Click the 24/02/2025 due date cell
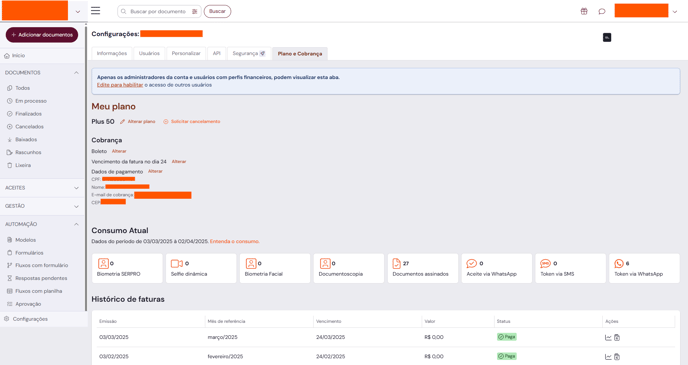Image resolution: width=688 pixels, height=365 pixels. click(330, 357)
